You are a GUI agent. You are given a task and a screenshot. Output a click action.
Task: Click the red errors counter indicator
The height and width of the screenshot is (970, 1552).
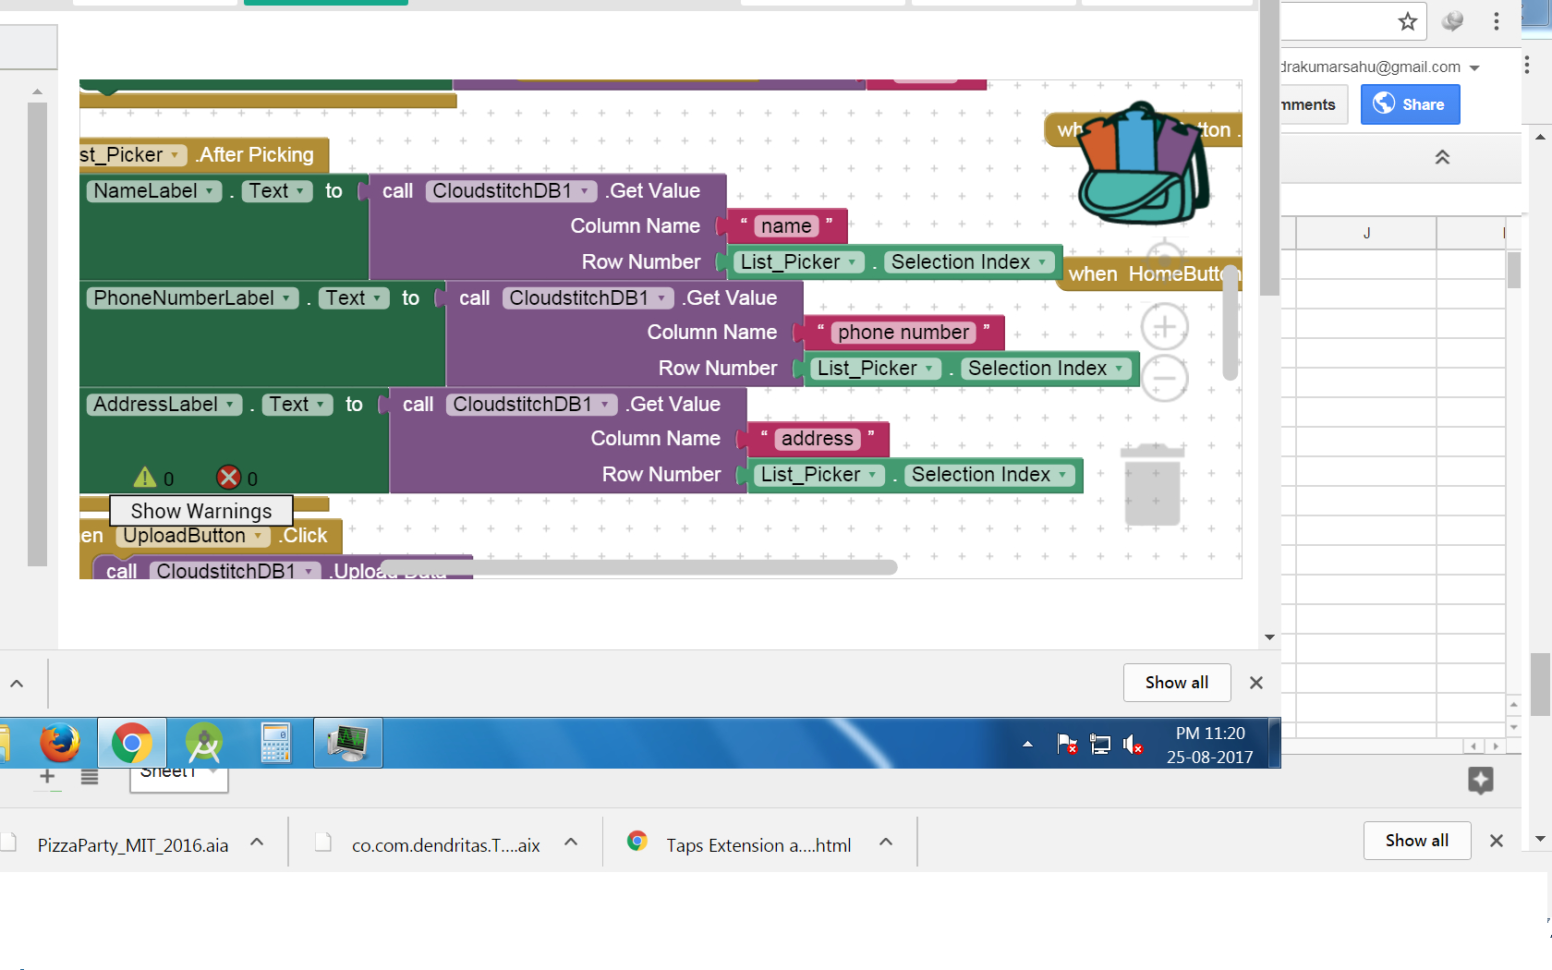(x=231, y=477)
